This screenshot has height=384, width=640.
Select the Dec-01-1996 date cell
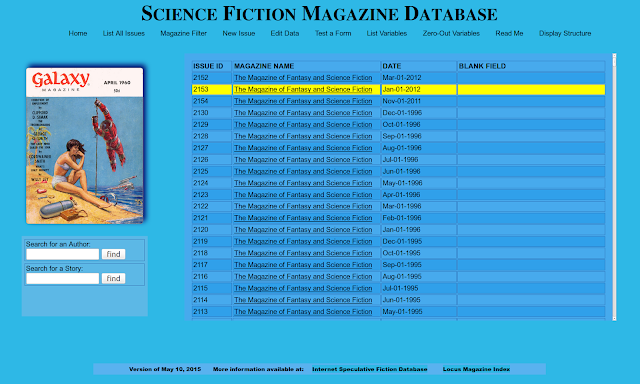tap(419, 113)
